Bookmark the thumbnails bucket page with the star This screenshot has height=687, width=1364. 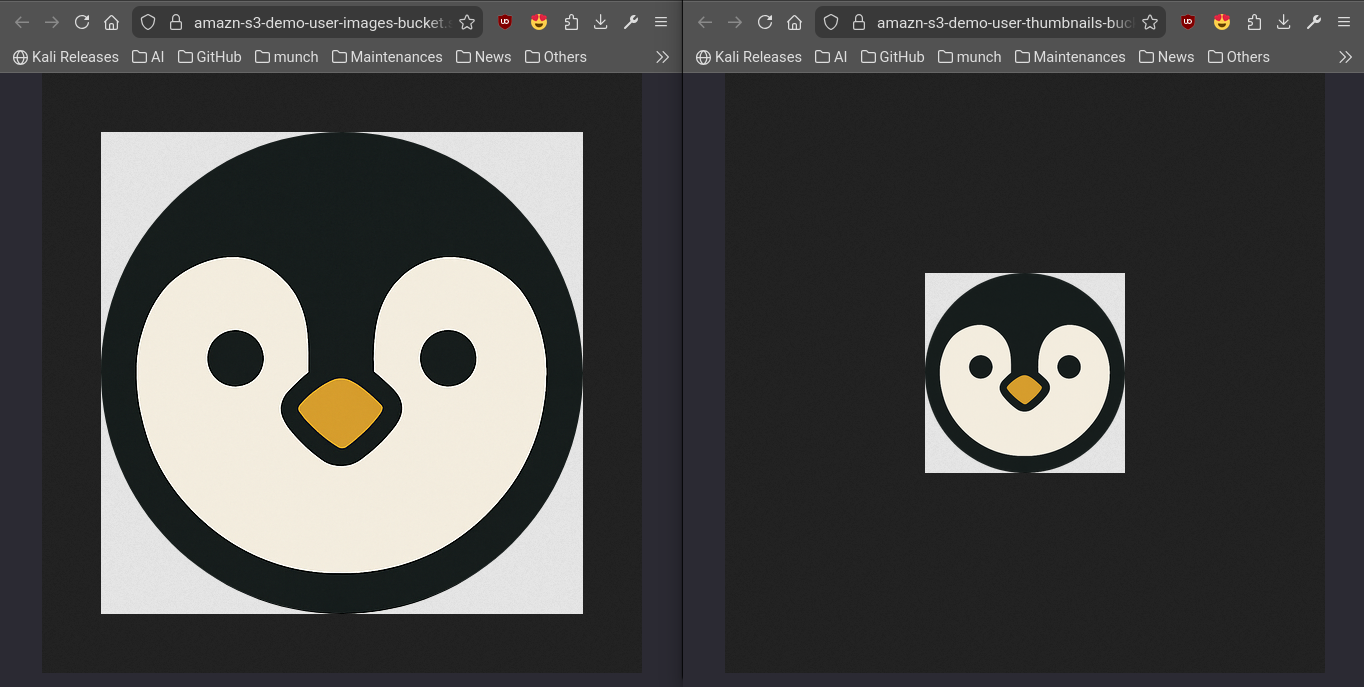coord(1150,22)
